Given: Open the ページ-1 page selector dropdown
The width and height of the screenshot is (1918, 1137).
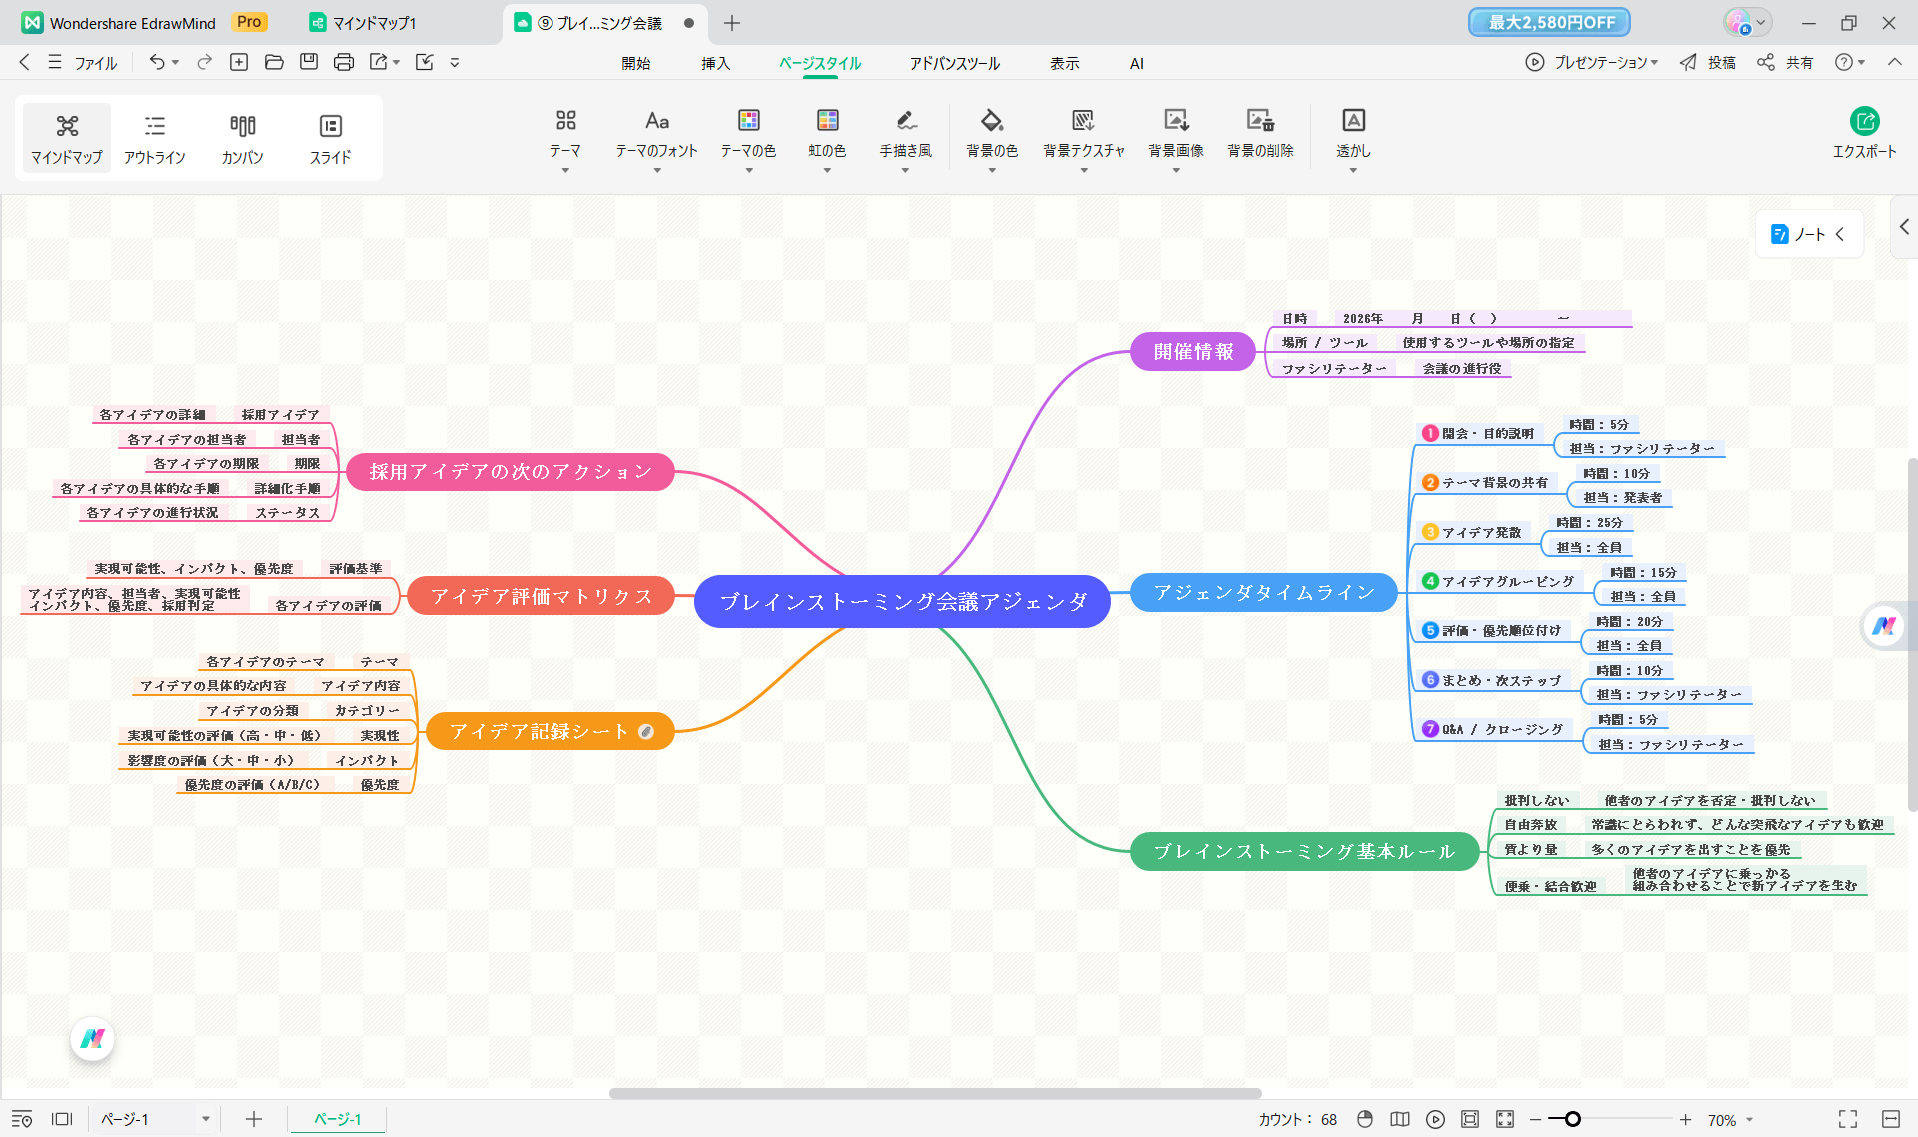Looking at the screenshot, I should pos(205,1119).
